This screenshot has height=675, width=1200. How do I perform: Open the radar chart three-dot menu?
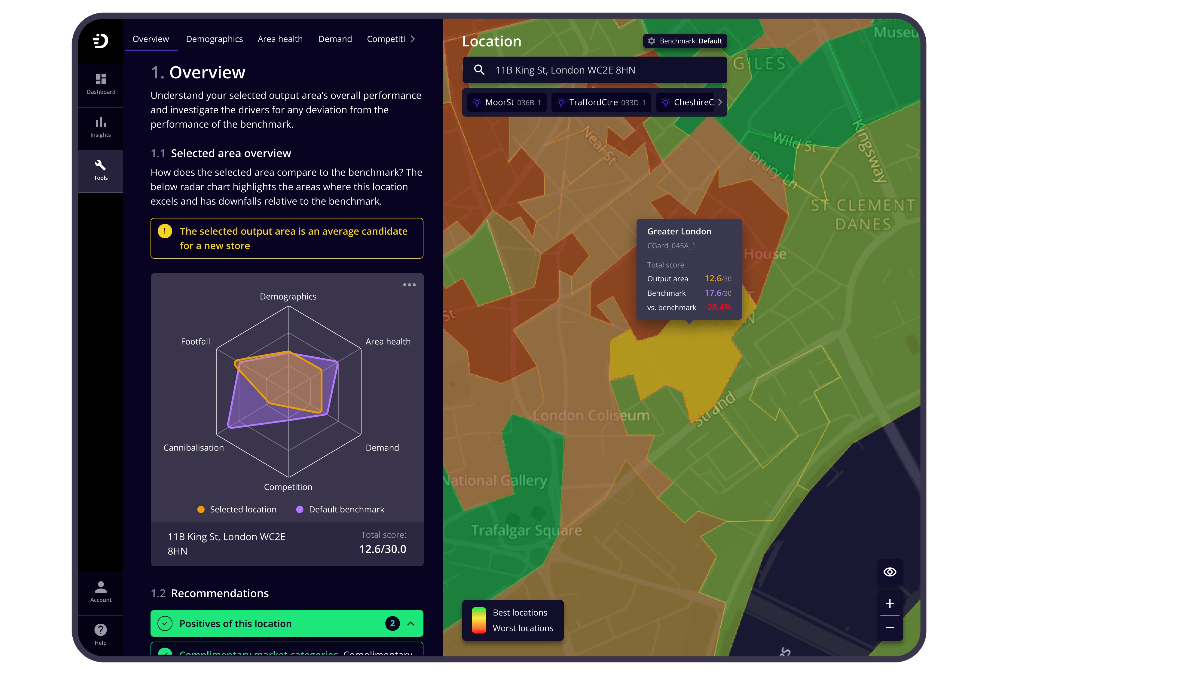tap(410, 285)
